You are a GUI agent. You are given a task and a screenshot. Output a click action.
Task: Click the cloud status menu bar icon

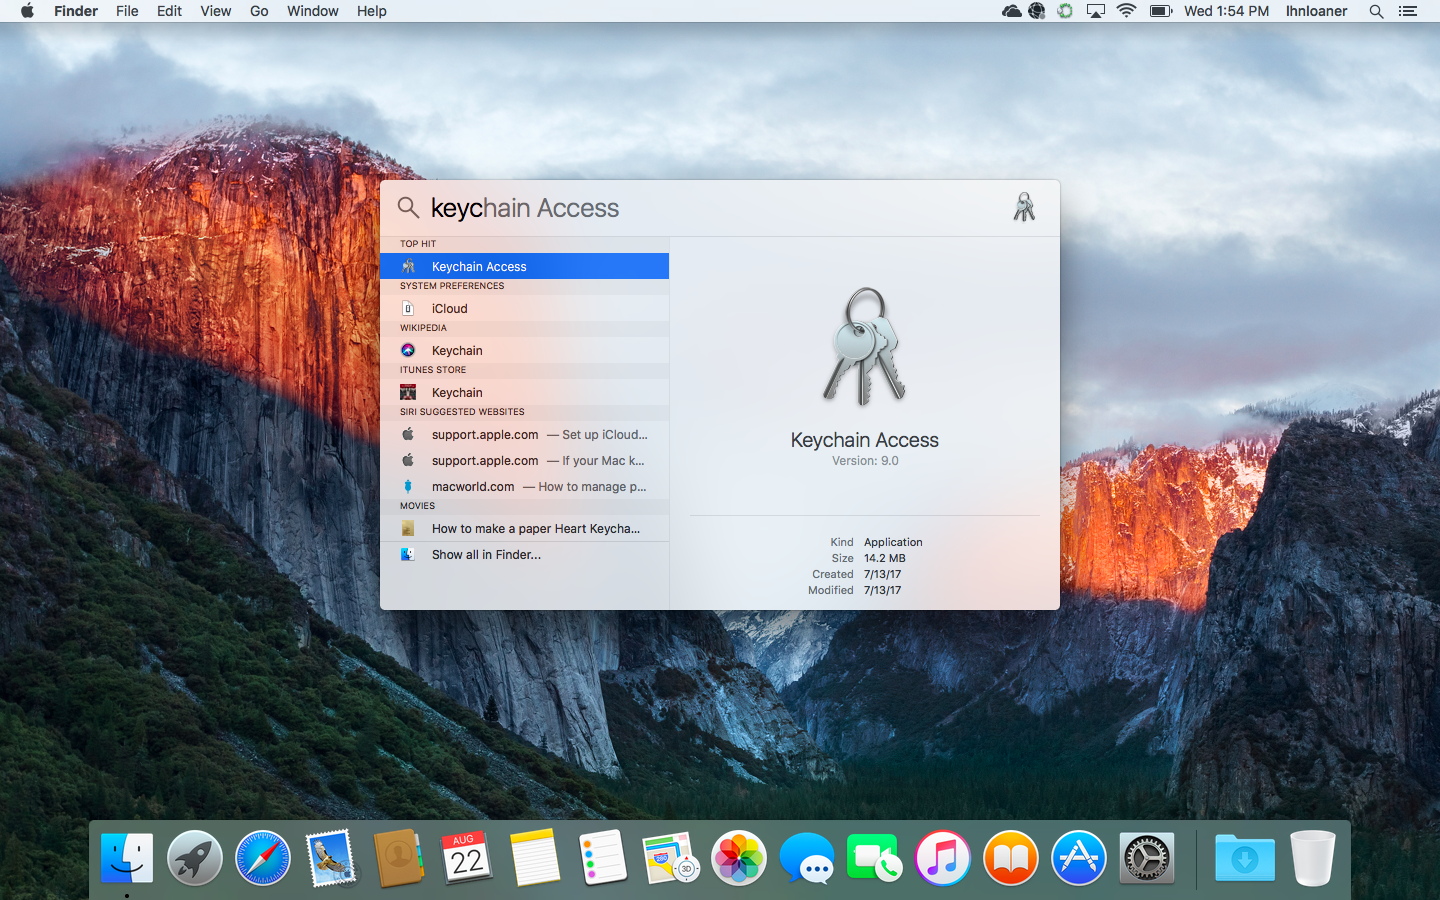1011,11
